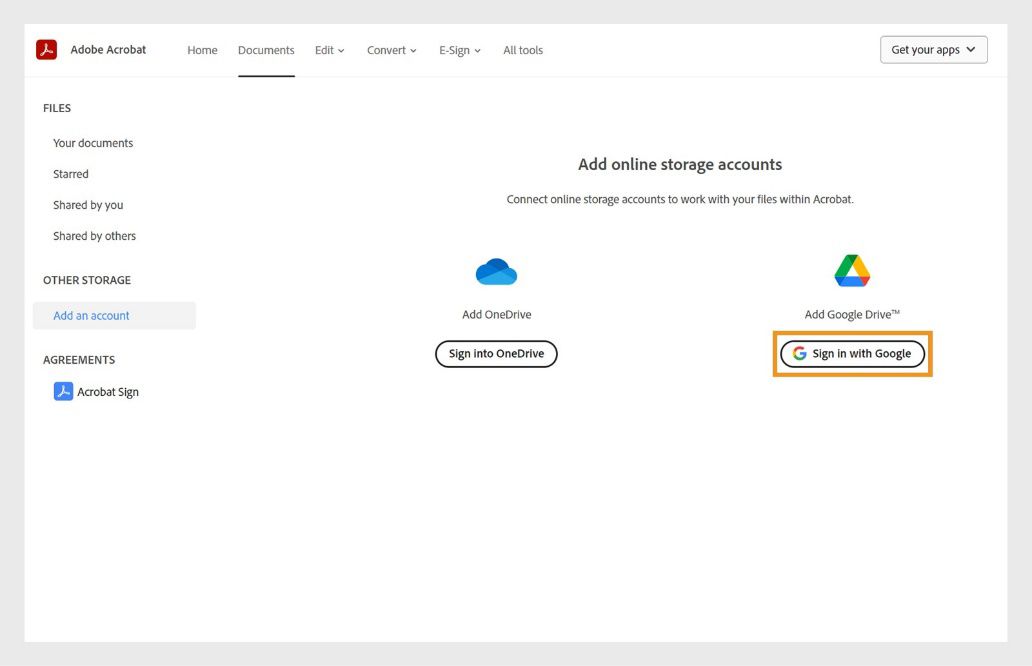Click the Adobe Acrobat PDF logo icon
Viewport: 1032px width, 666px height.
(45, 48)
